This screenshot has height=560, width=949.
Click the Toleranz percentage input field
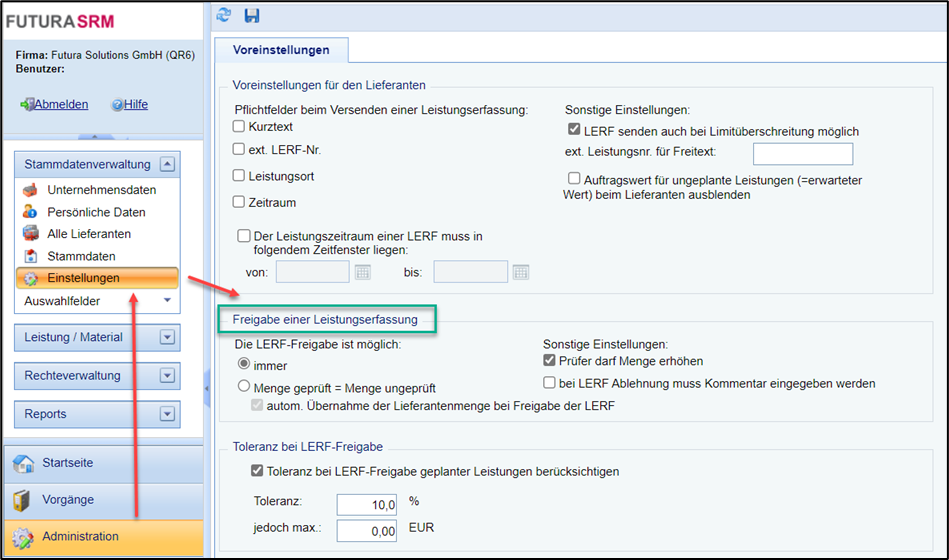[x=367, y=504]
